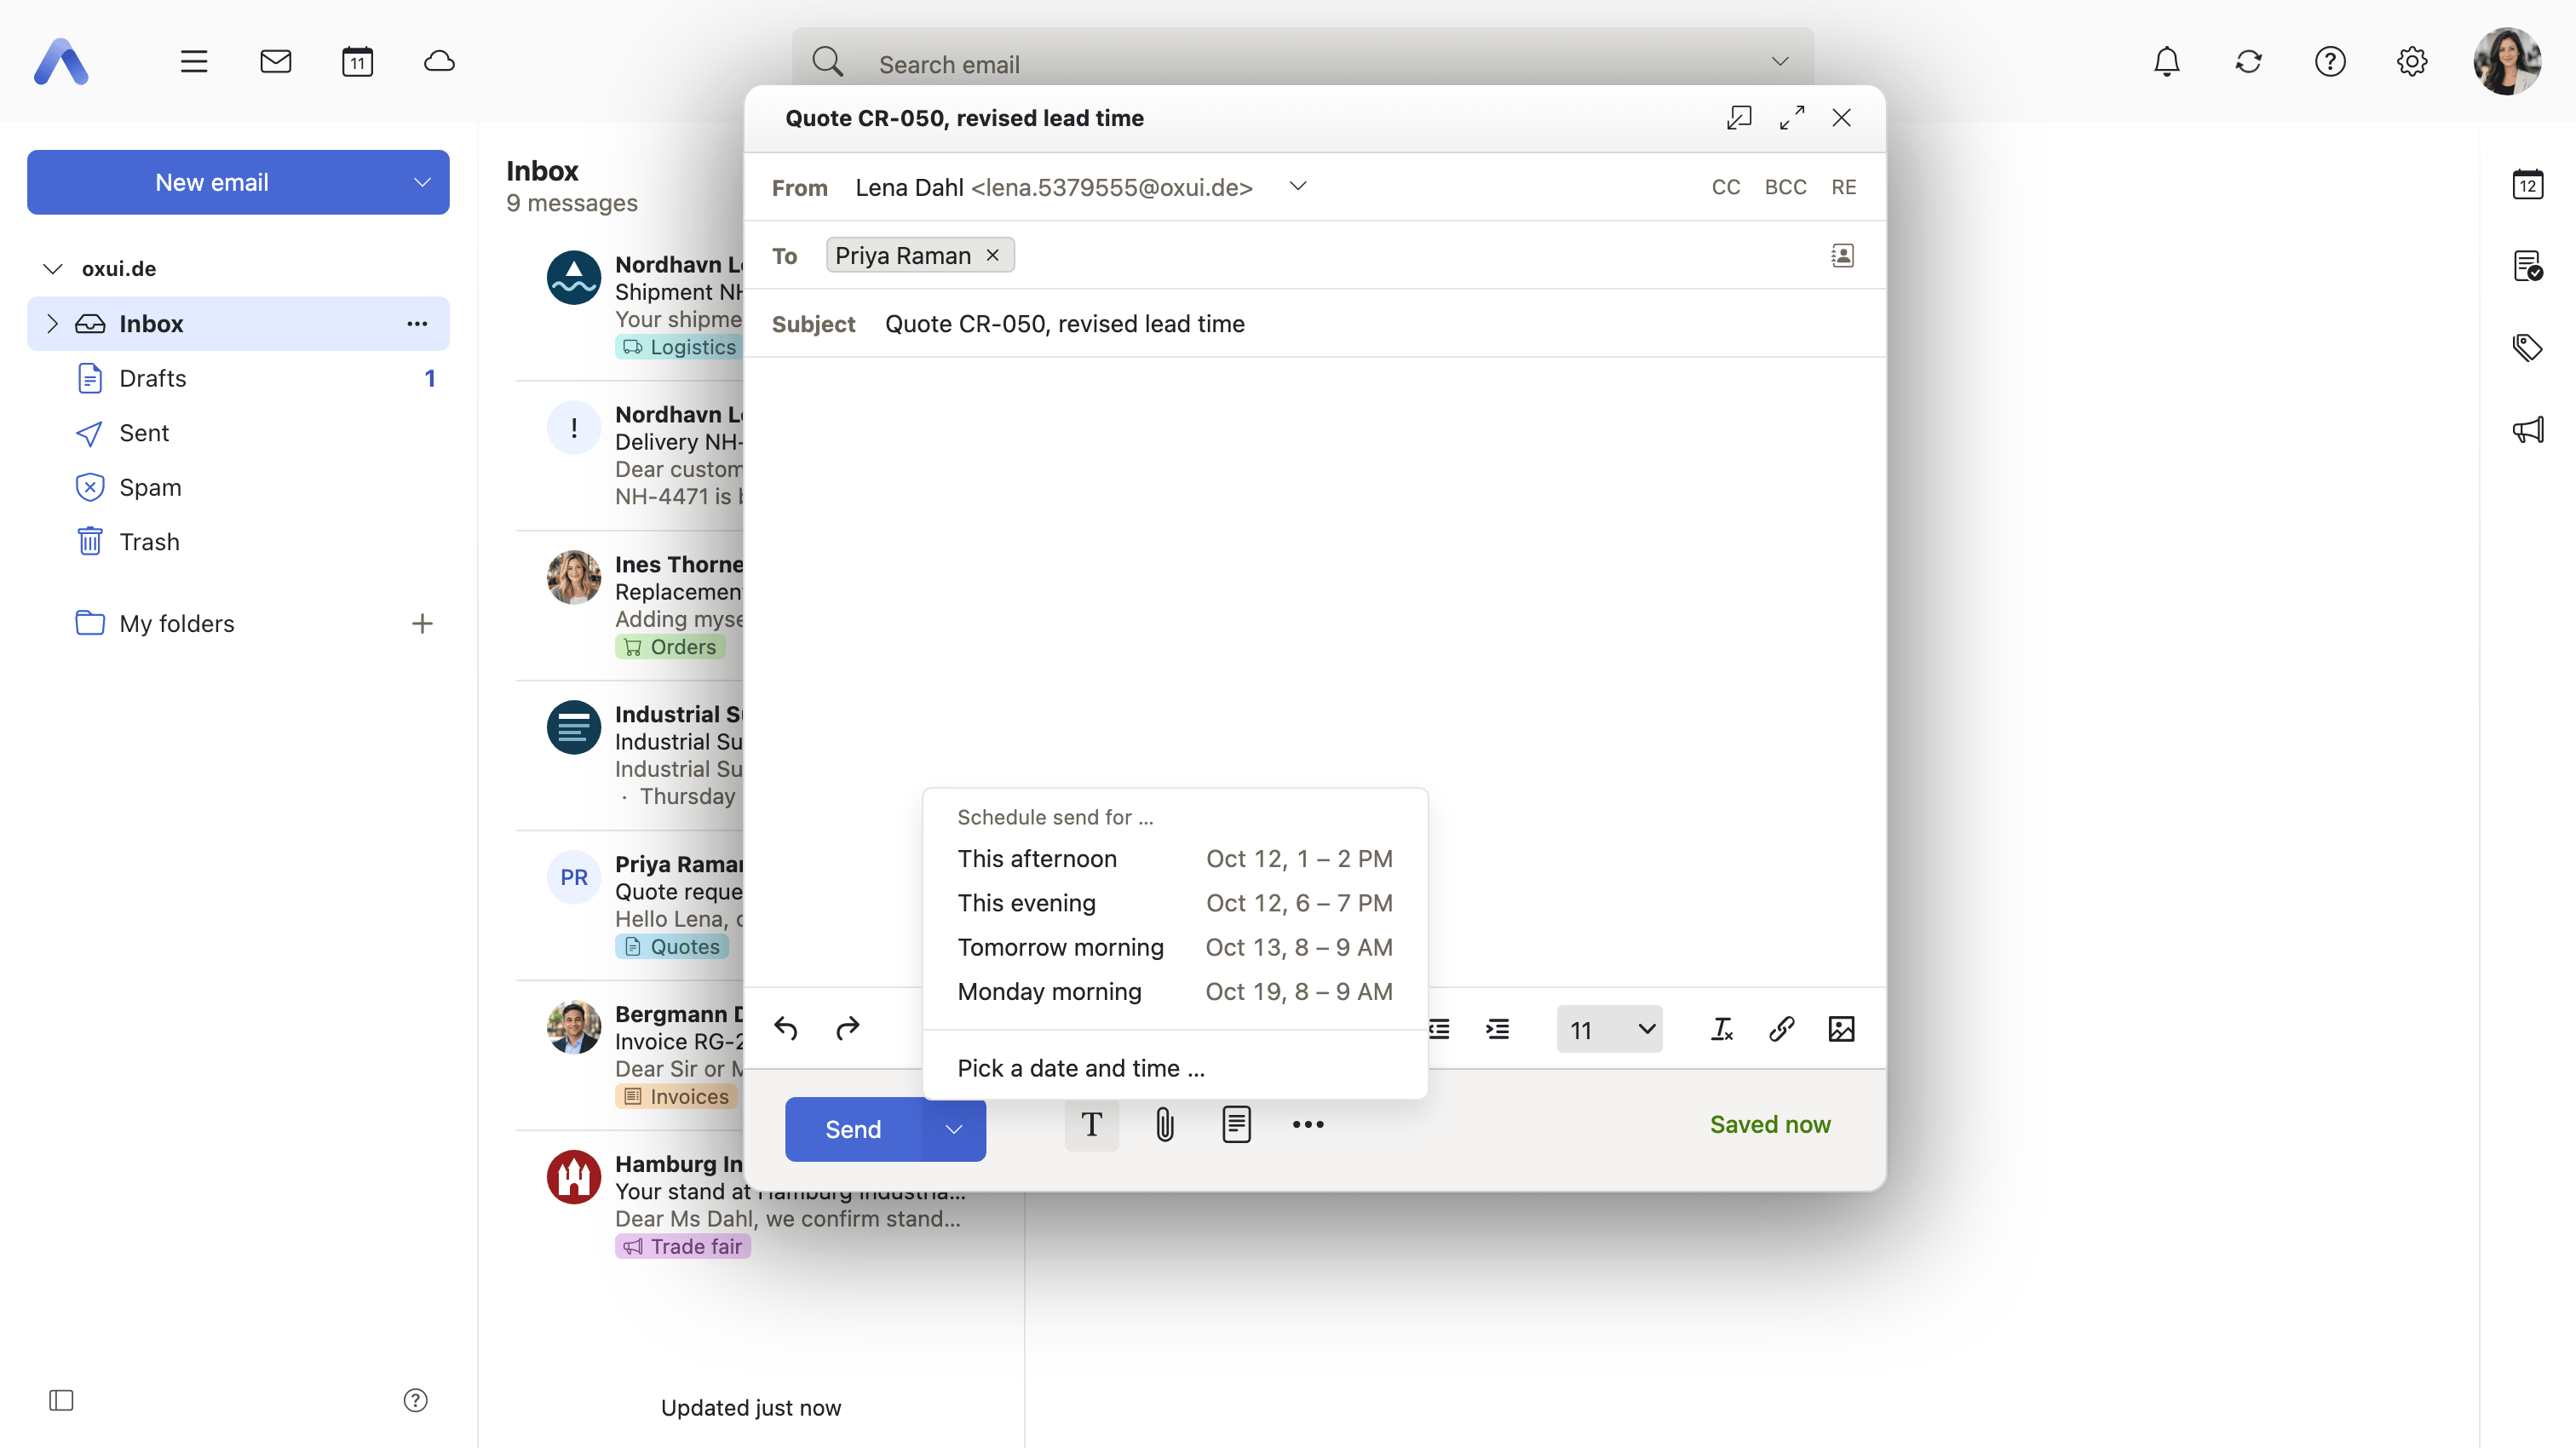The height and width of the screenshot is (1448, 2576).
Task: Expand the Inbox folder subfolders
Action: point(52,323)
